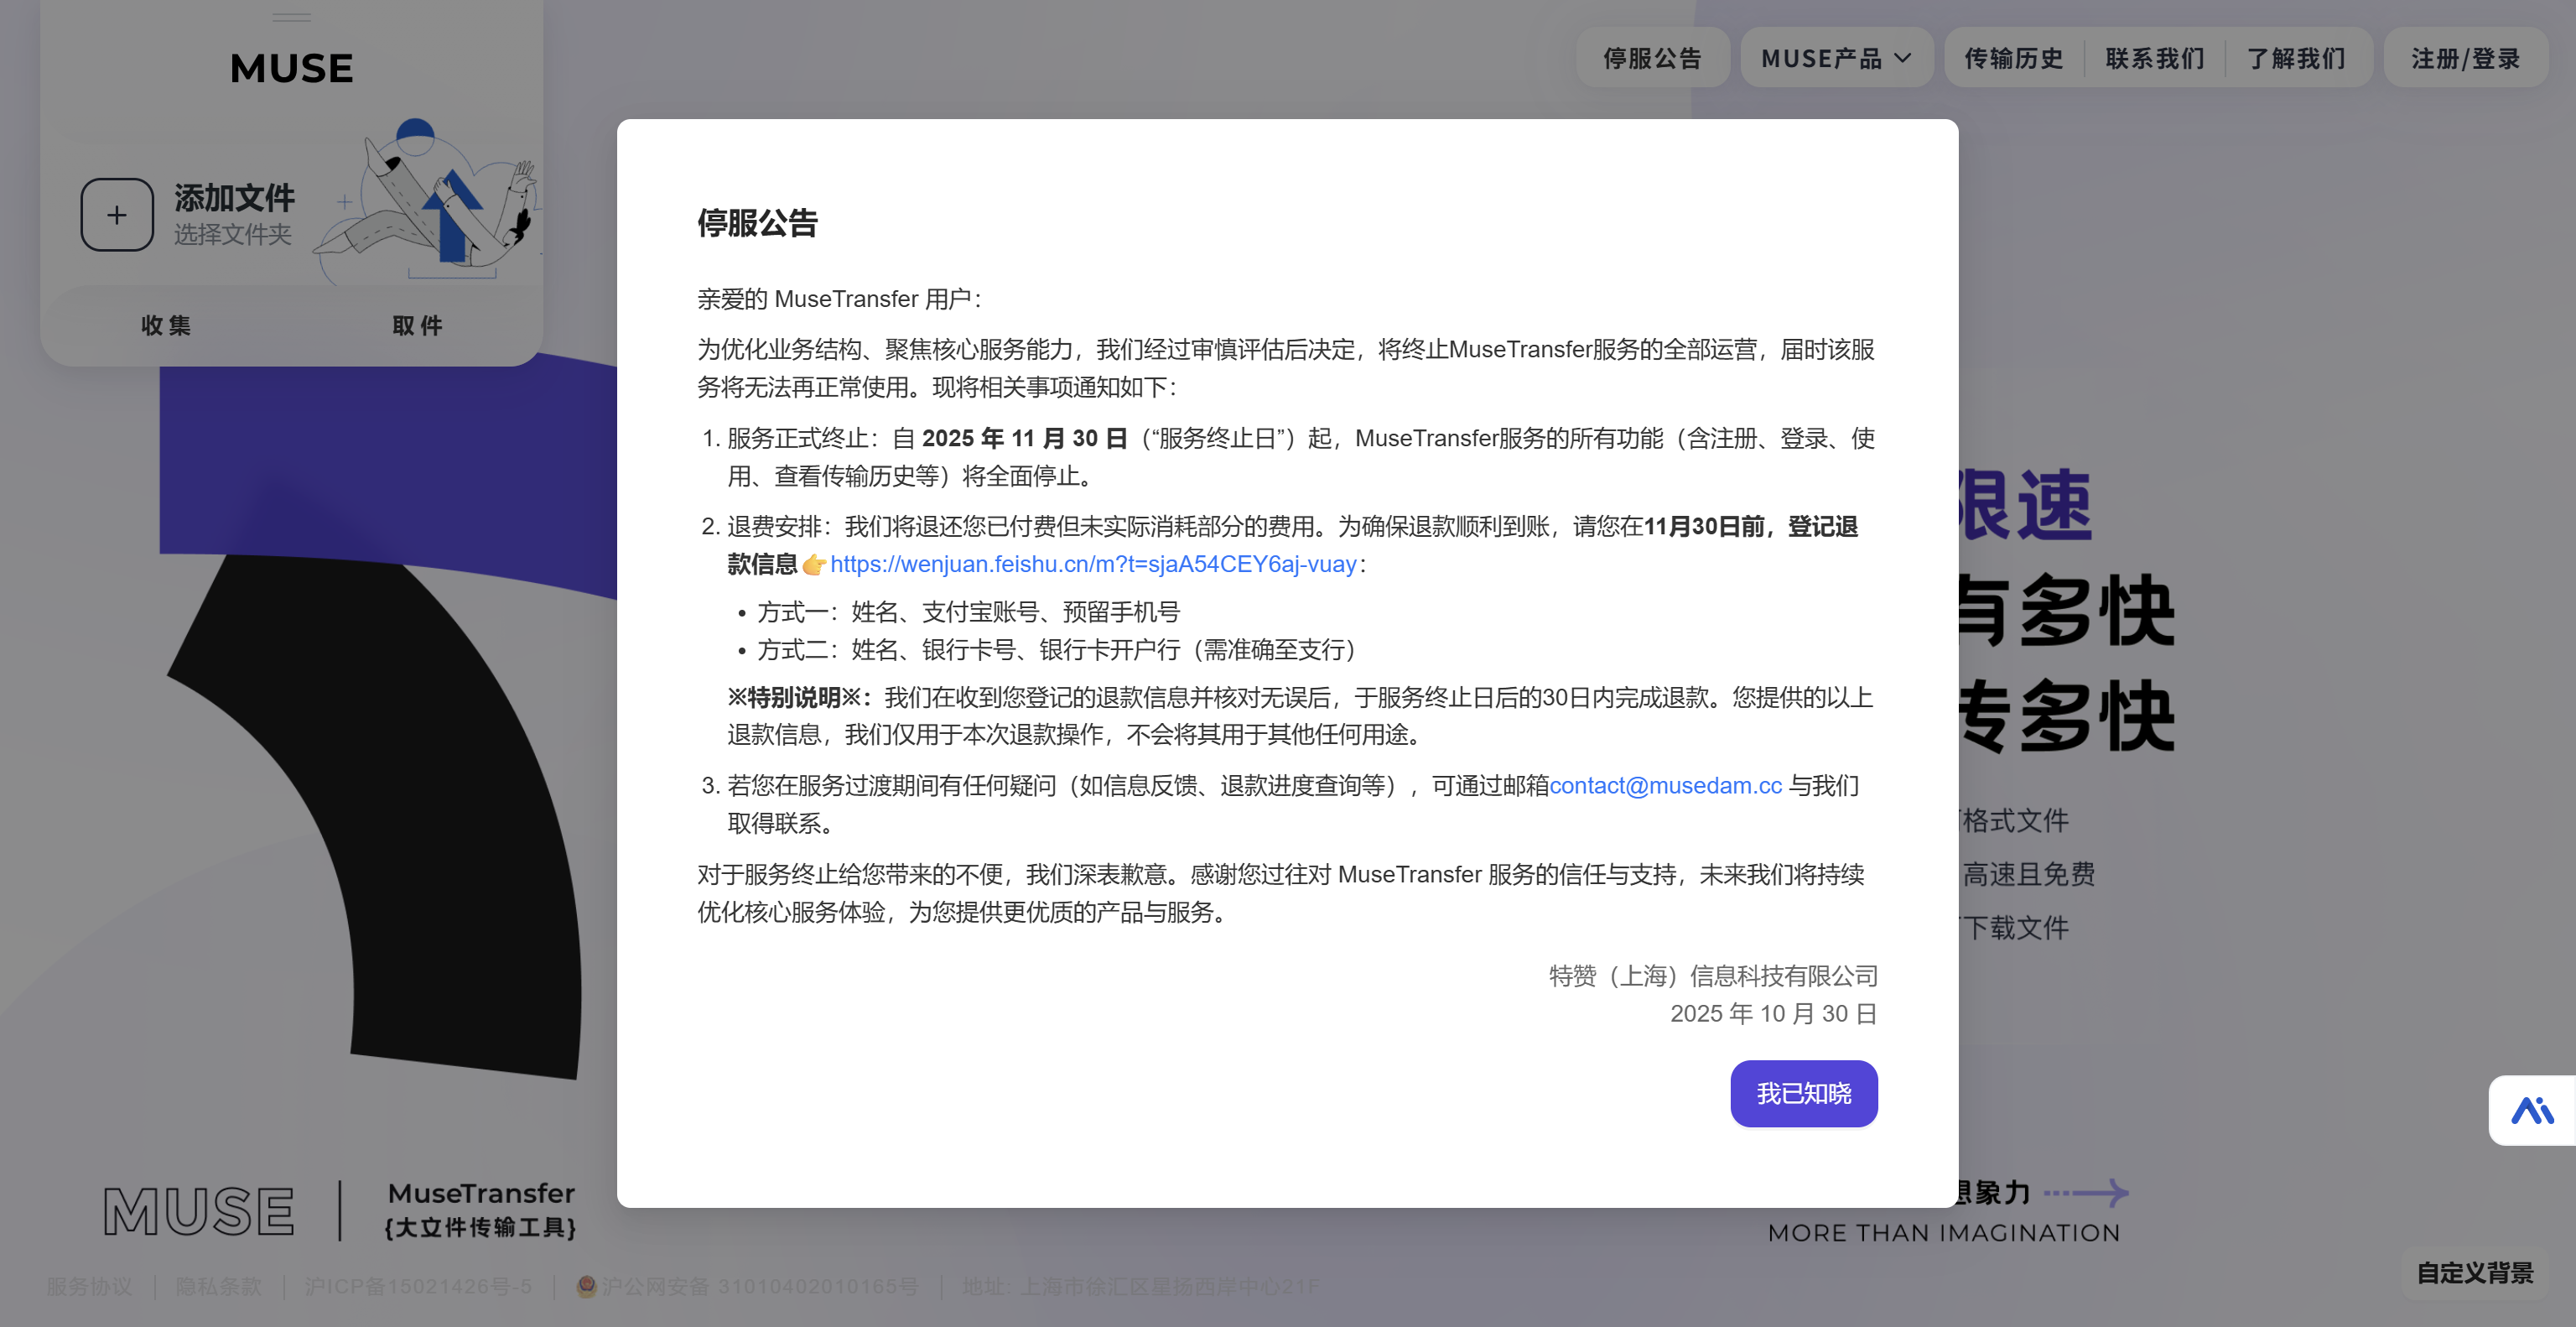
Task: Click the 自定义背景 button
Action: click(2474, 1273)
